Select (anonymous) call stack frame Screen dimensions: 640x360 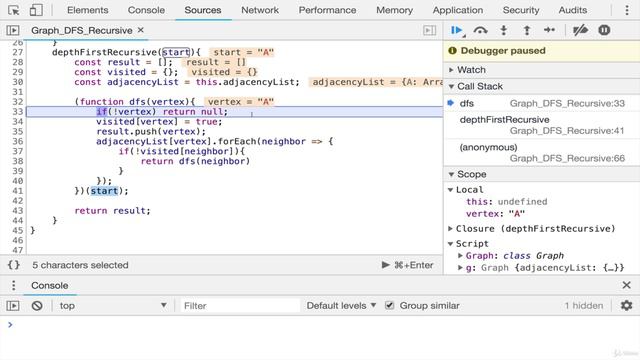click(542, 152)
